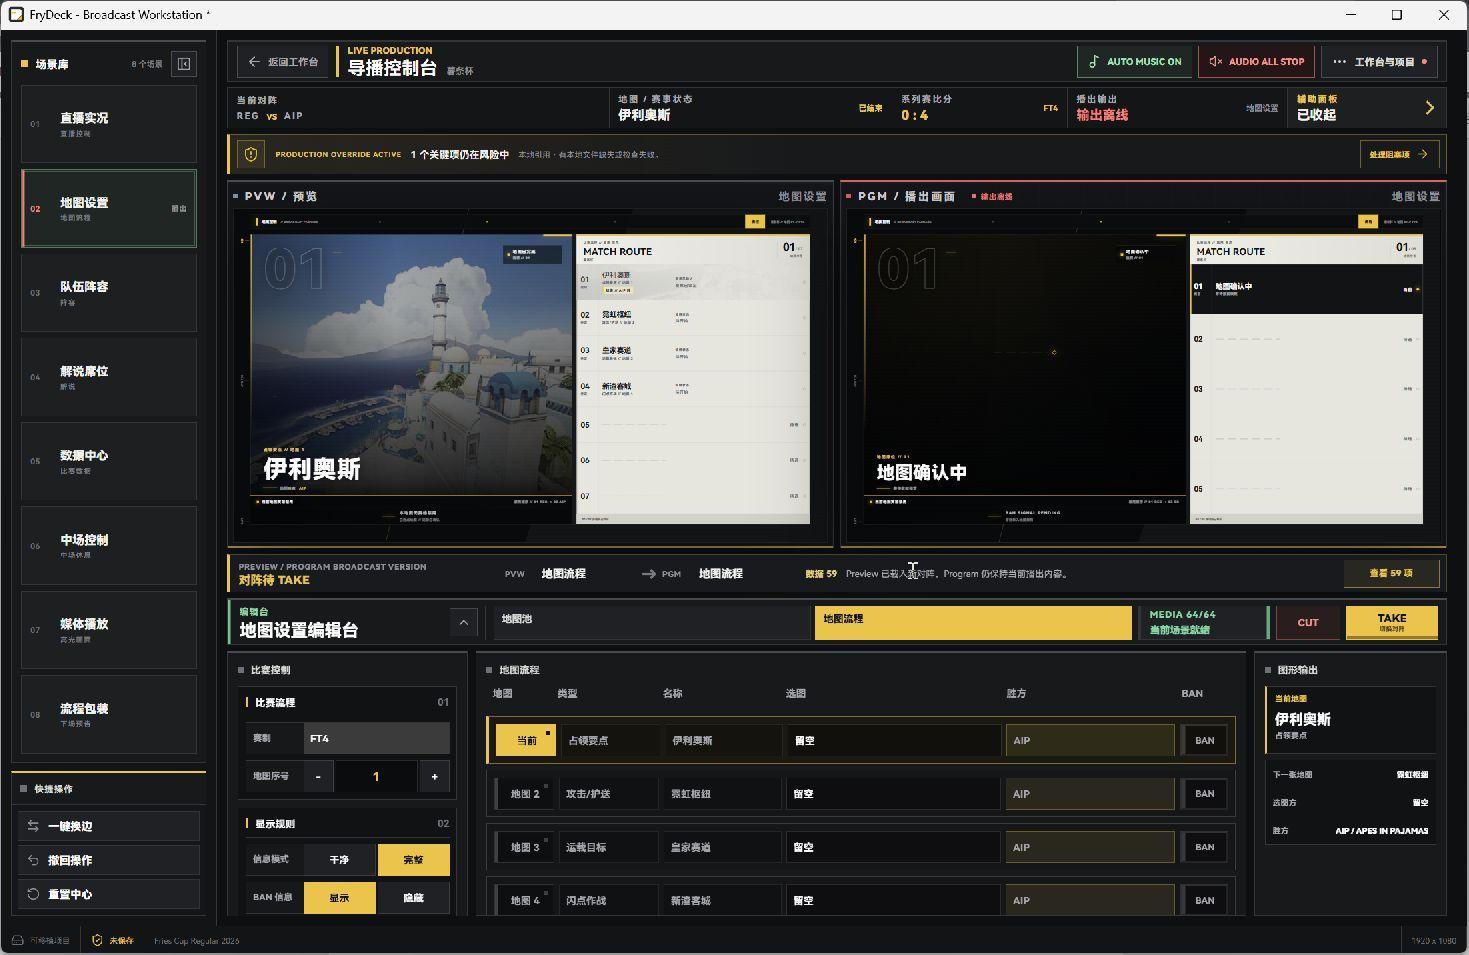Image resolution: width=1469 pixels, height=955 pixels.
Task: Open 皇家赛道 name dropdown in 地图 3
Action: [x=722, y=847]
